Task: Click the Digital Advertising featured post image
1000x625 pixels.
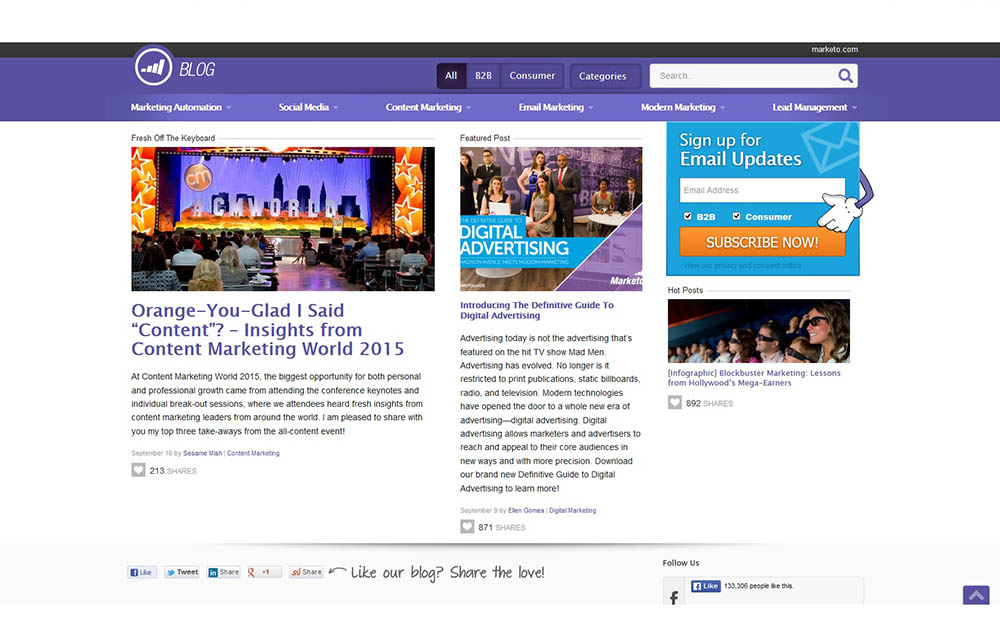Action: 551,219
